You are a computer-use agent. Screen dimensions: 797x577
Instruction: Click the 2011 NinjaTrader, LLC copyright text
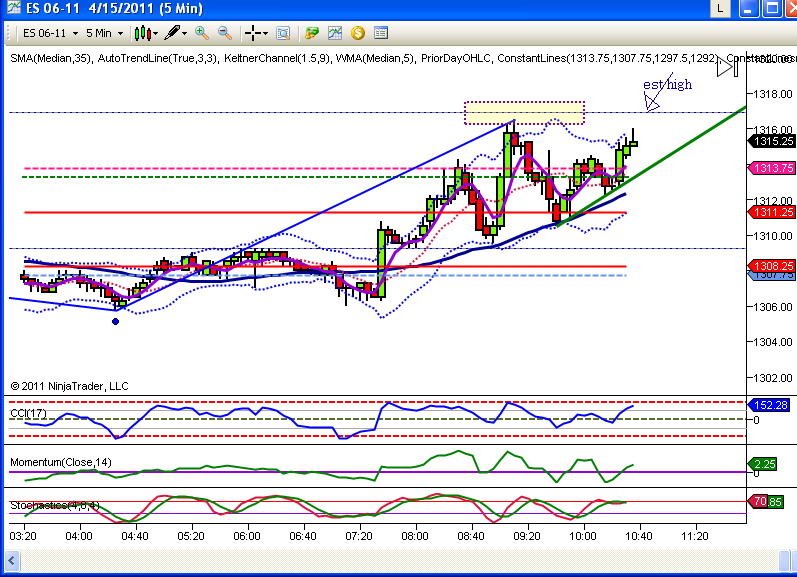(69, 386)
